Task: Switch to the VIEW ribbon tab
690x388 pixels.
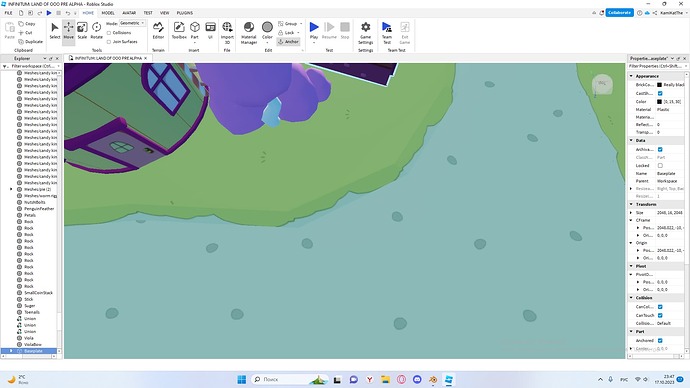Action: (x=165, y=13)
